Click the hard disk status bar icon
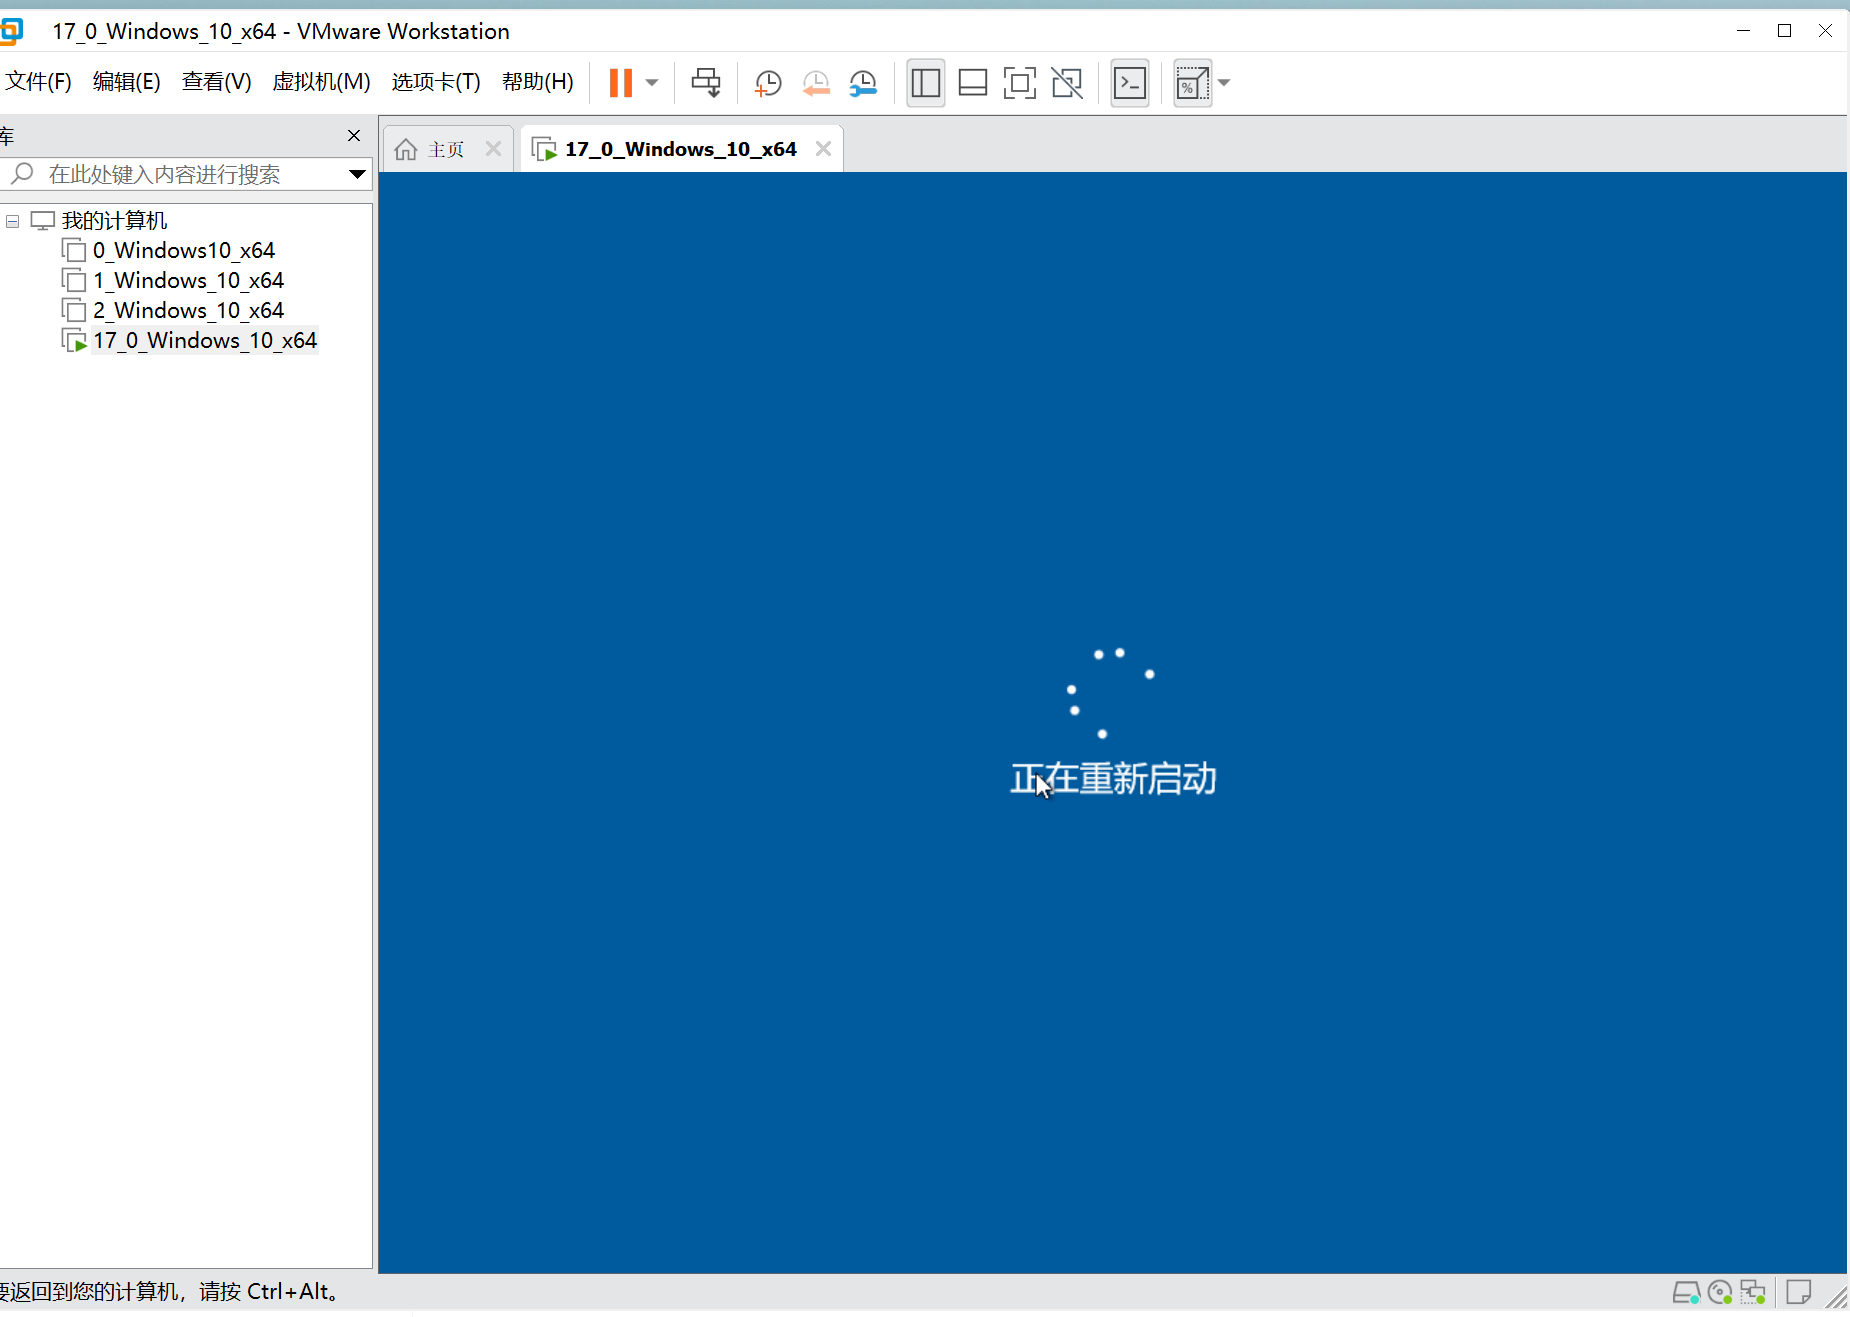The width and height of the screenshot is (1850, 1317). pyautogui.click(x=1686, y=1292)
